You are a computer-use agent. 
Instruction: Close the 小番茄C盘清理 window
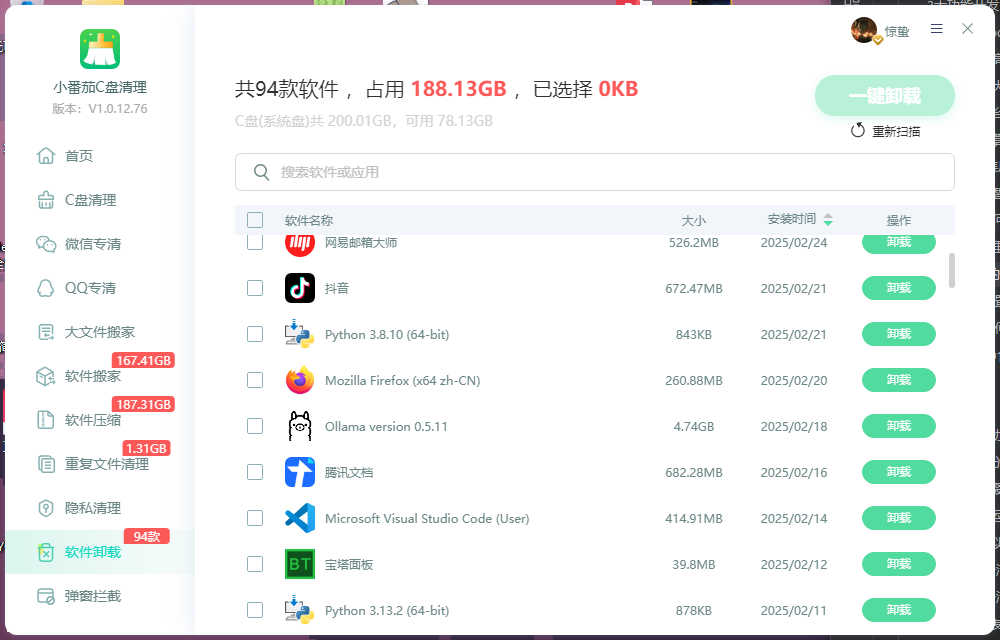(x=967, y=29)
